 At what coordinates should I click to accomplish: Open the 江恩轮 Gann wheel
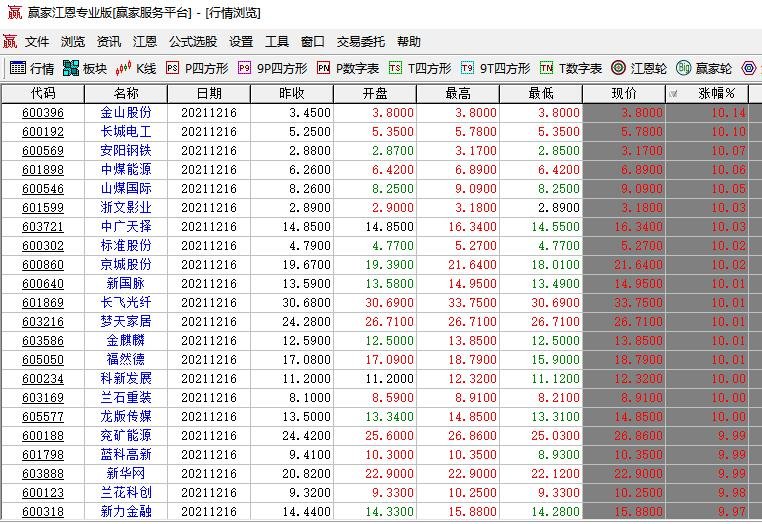tap(639, 68)
